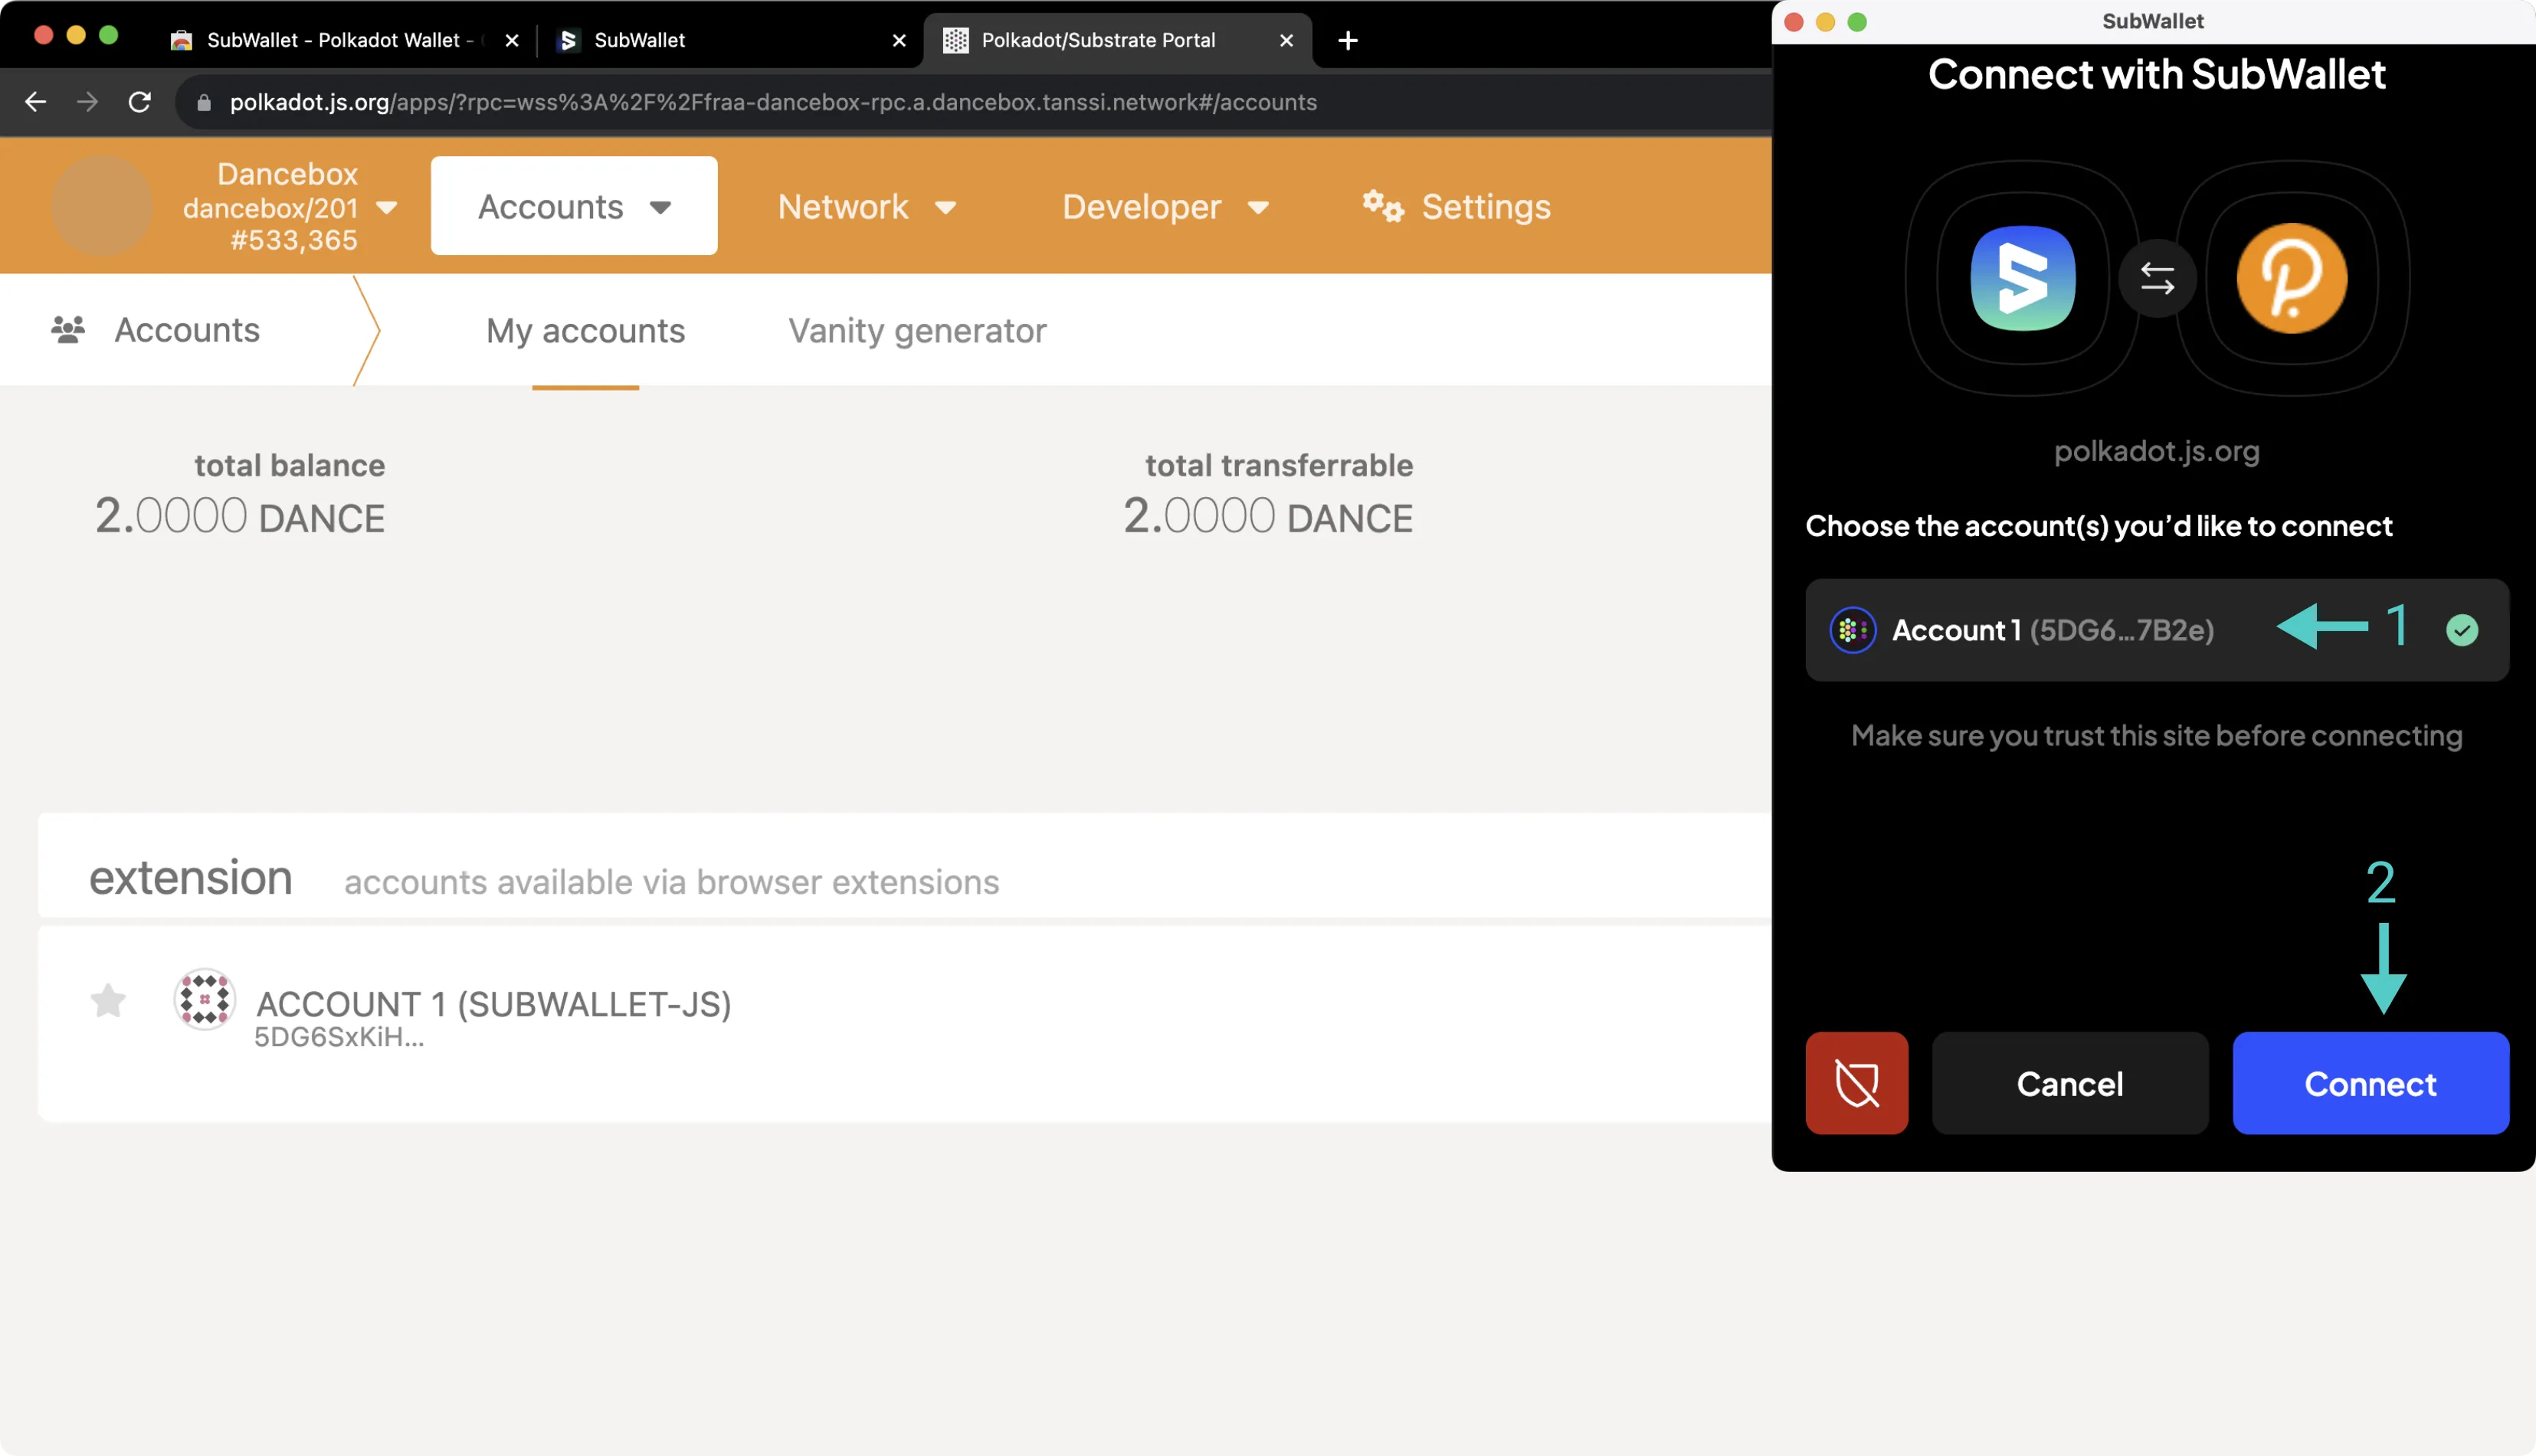The width and height of the screenshot is (2536, 1456).
Task: Click the Polkadot portal tab favicon
Action: [x=956, y=40]
